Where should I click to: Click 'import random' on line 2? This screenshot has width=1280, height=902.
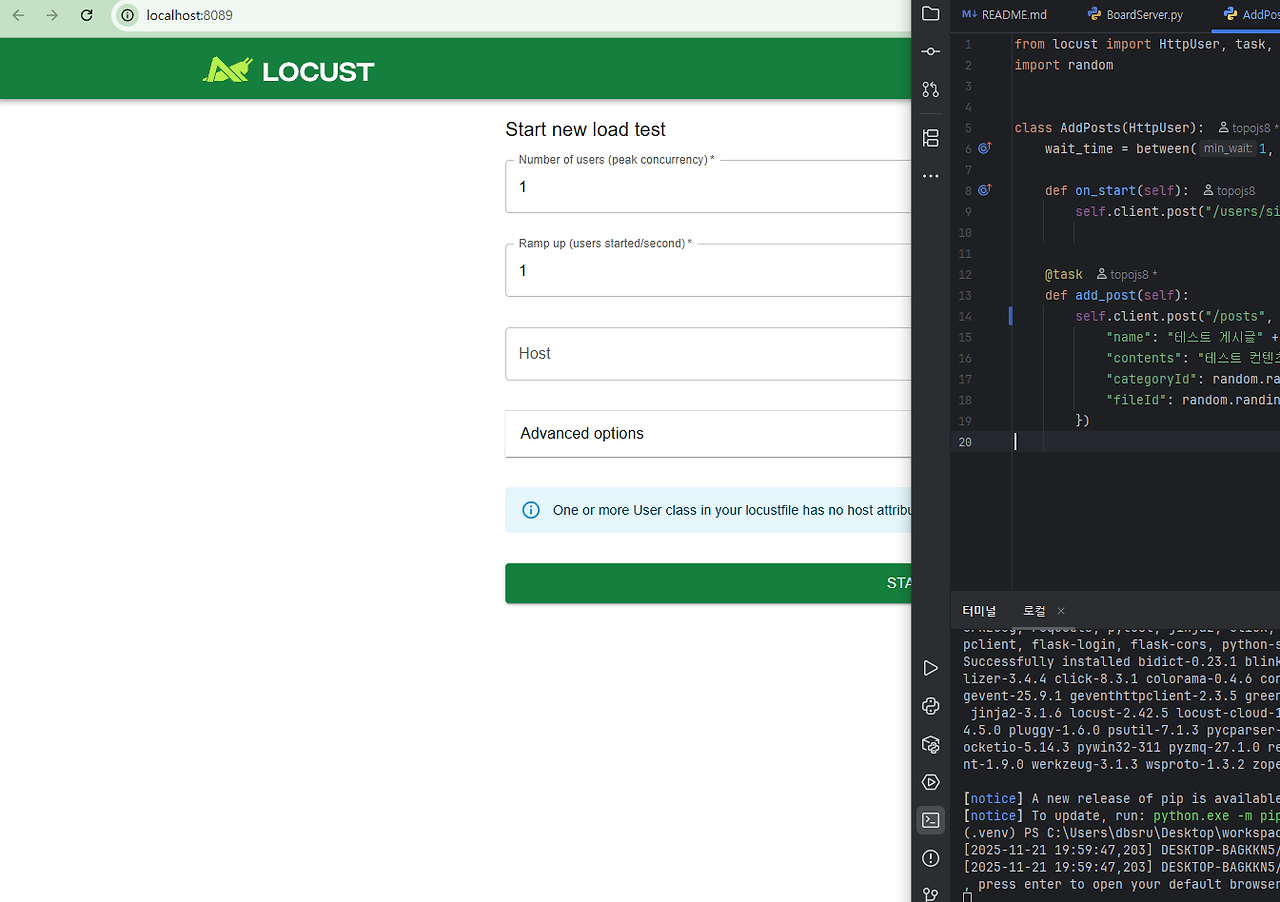pos(1063,65)
